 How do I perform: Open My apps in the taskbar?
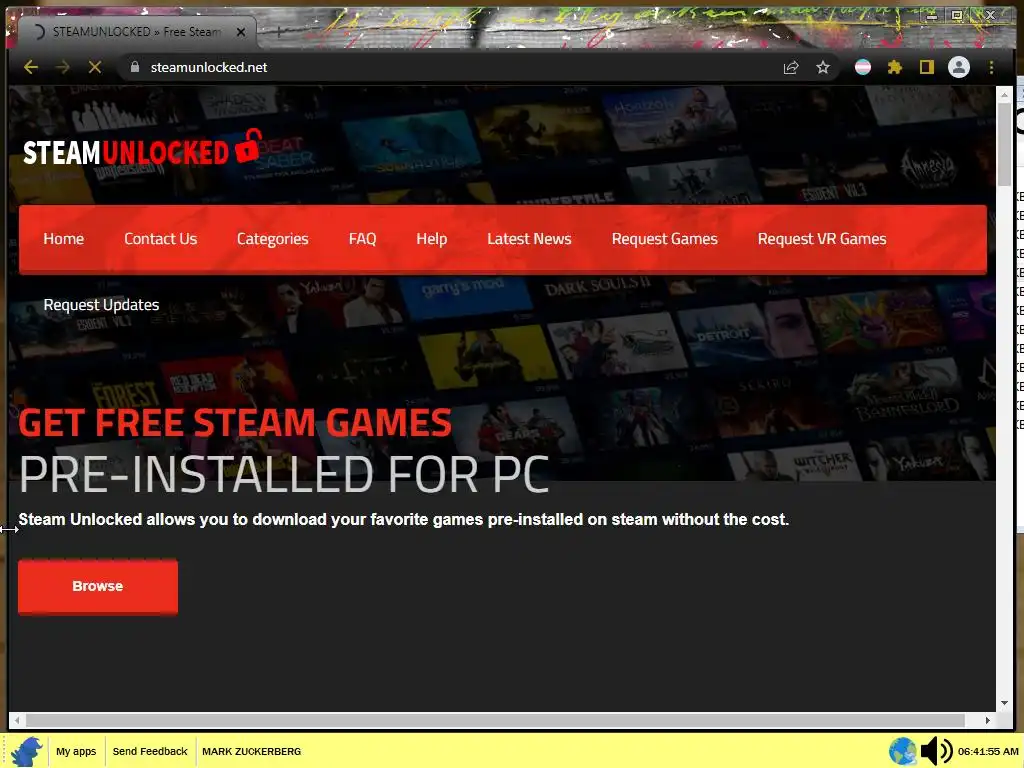[x=76, y=751]
